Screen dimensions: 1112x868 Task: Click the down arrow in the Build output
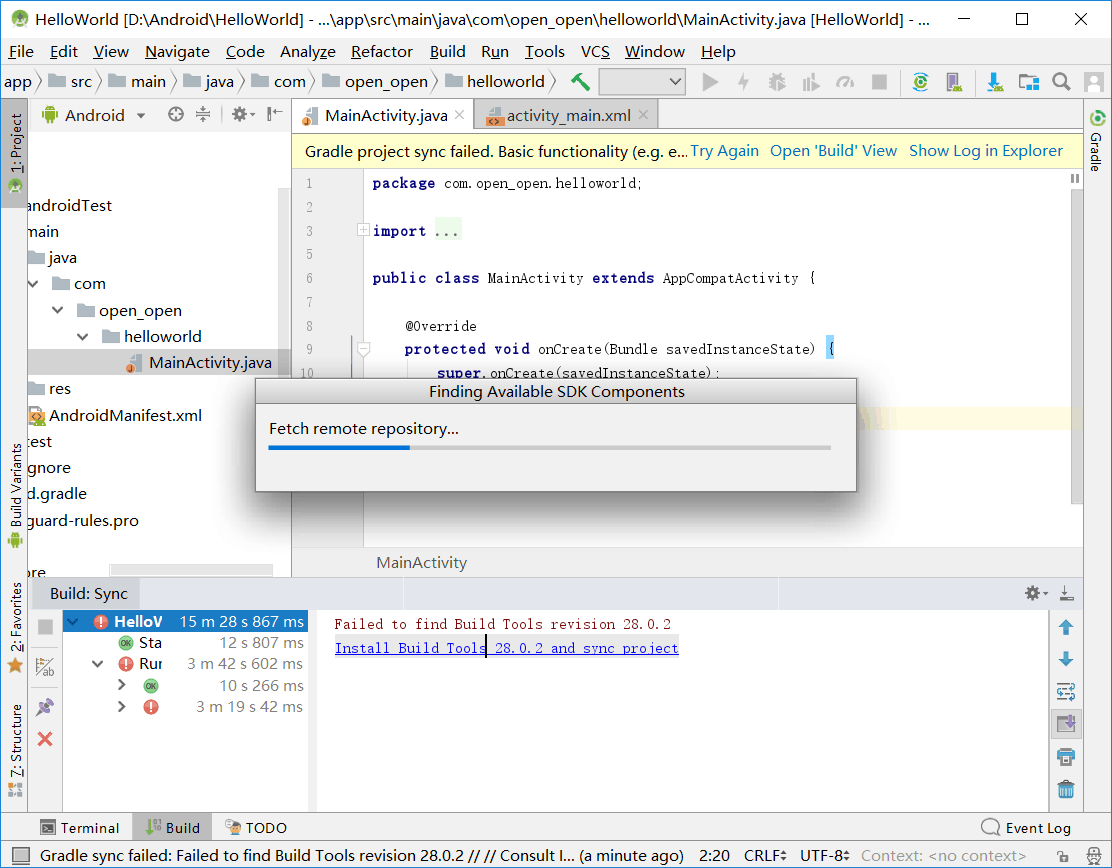1066,660
